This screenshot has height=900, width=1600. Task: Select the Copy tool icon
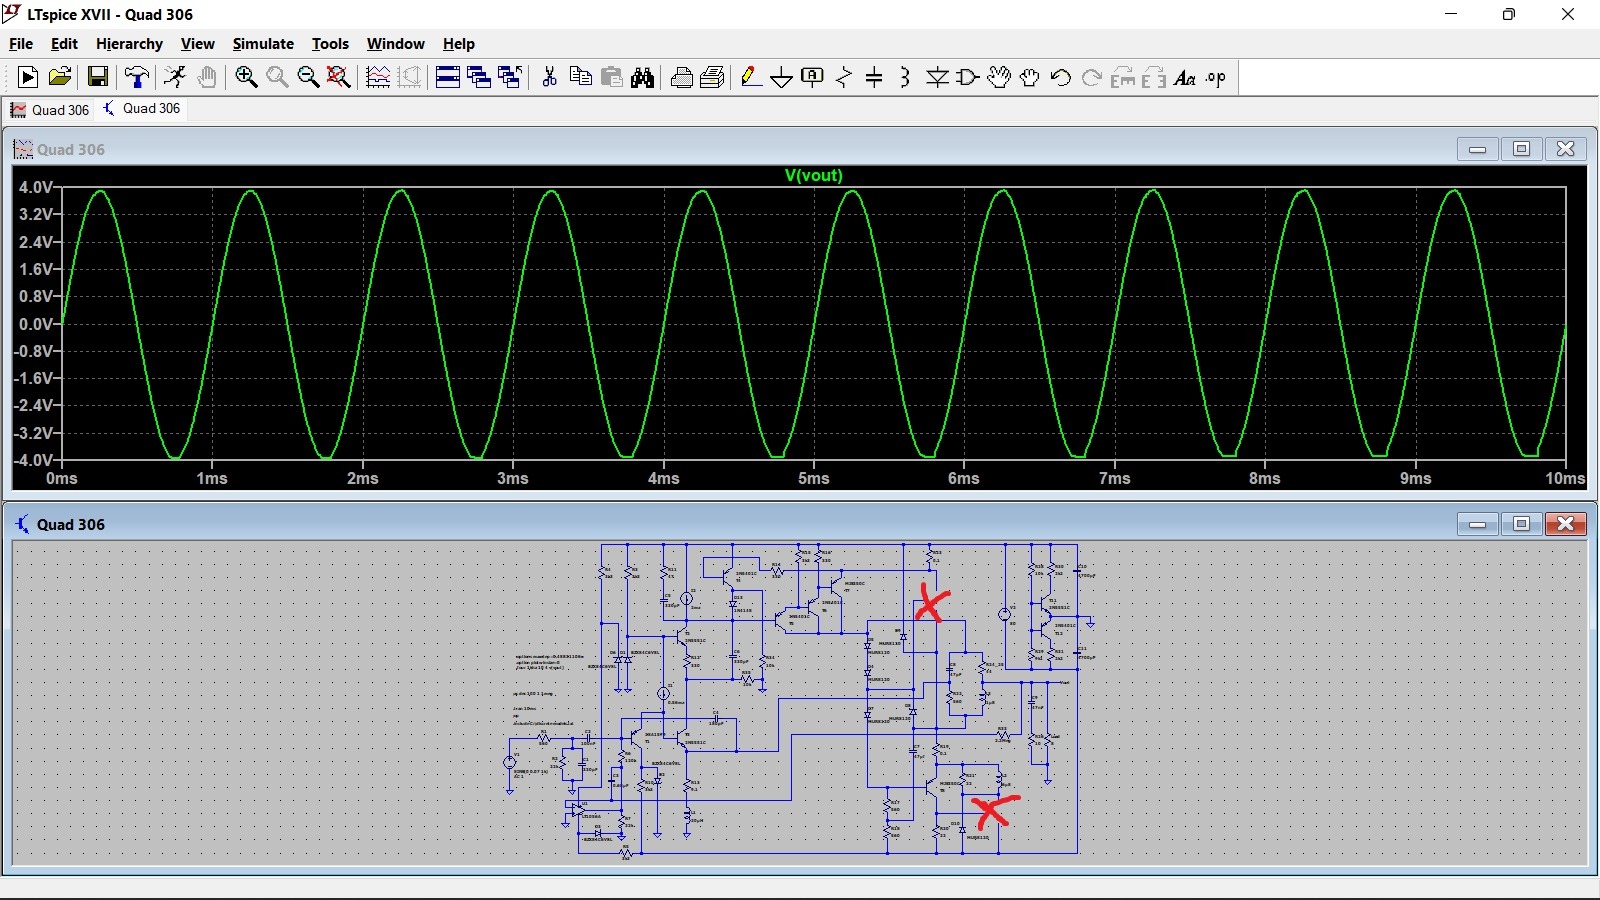(580, 77)
